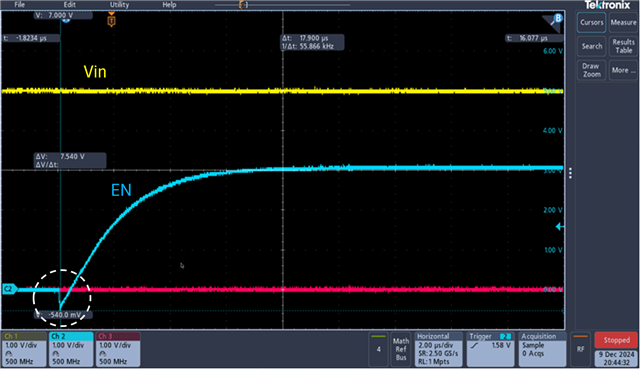
Task: Add channel 4 with the numbered button
Action: (x=378, y=349)
